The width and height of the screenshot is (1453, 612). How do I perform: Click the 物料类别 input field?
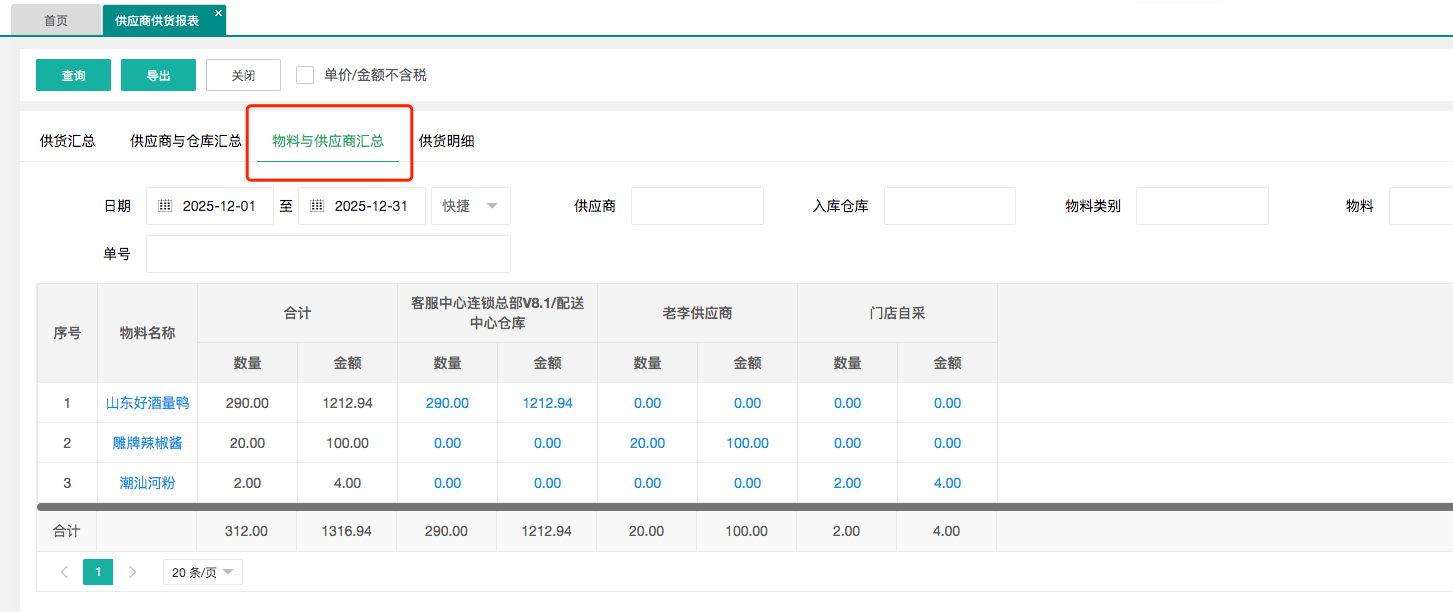pyautogui.click(x=1202, y=206)
